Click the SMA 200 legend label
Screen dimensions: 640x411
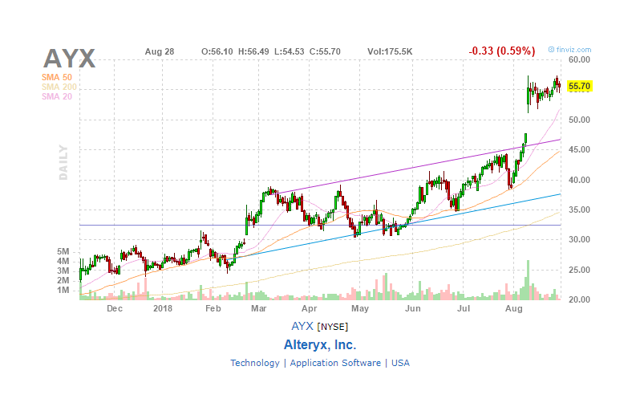(x=59, y=87)
